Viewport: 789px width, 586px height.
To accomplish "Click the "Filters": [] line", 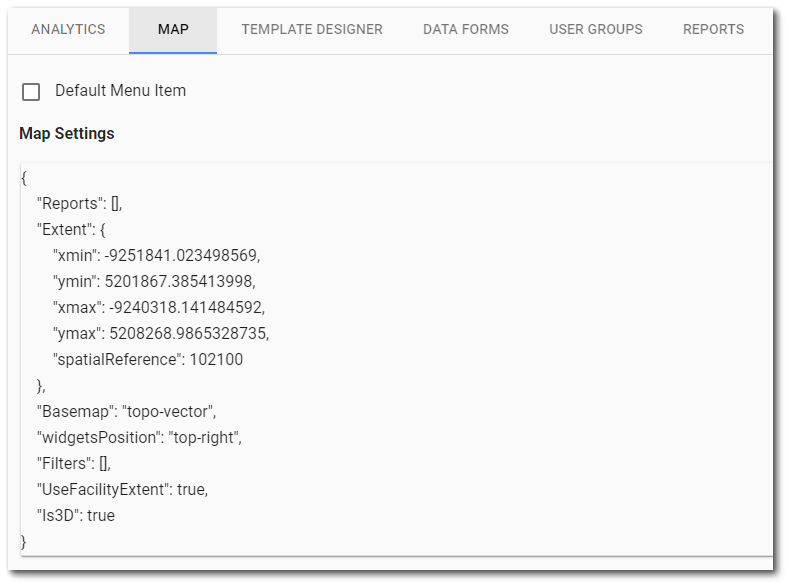I will point(74,464).
